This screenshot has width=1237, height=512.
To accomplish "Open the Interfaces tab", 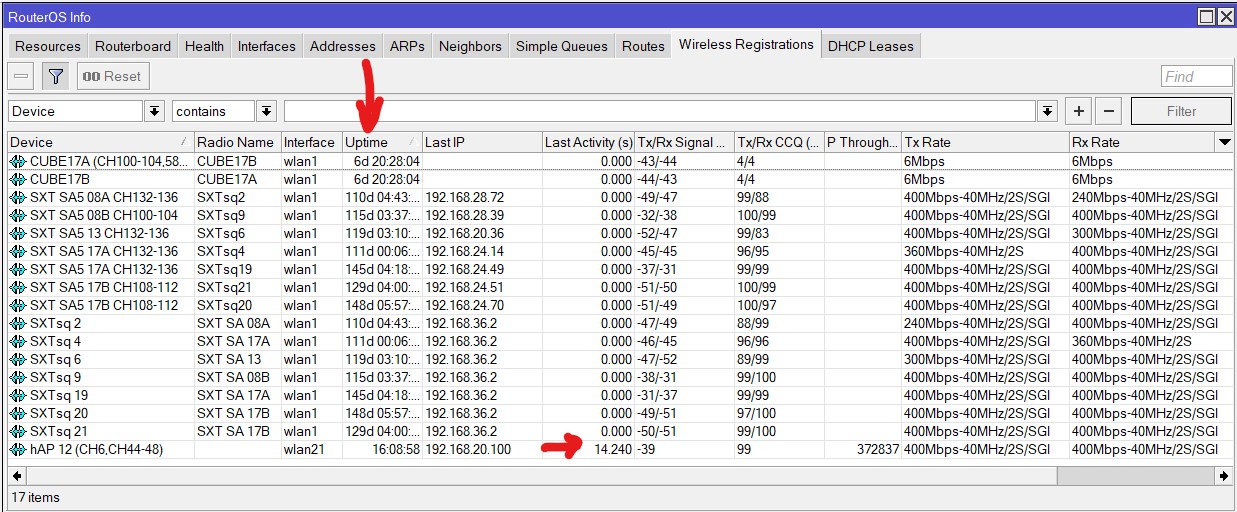I will [x=267, y=46].
